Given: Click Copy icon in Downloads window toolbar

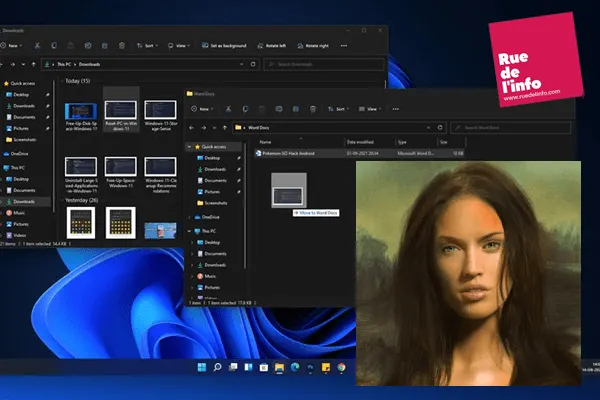Looking at the screenshot, I should tap(54, 46).
